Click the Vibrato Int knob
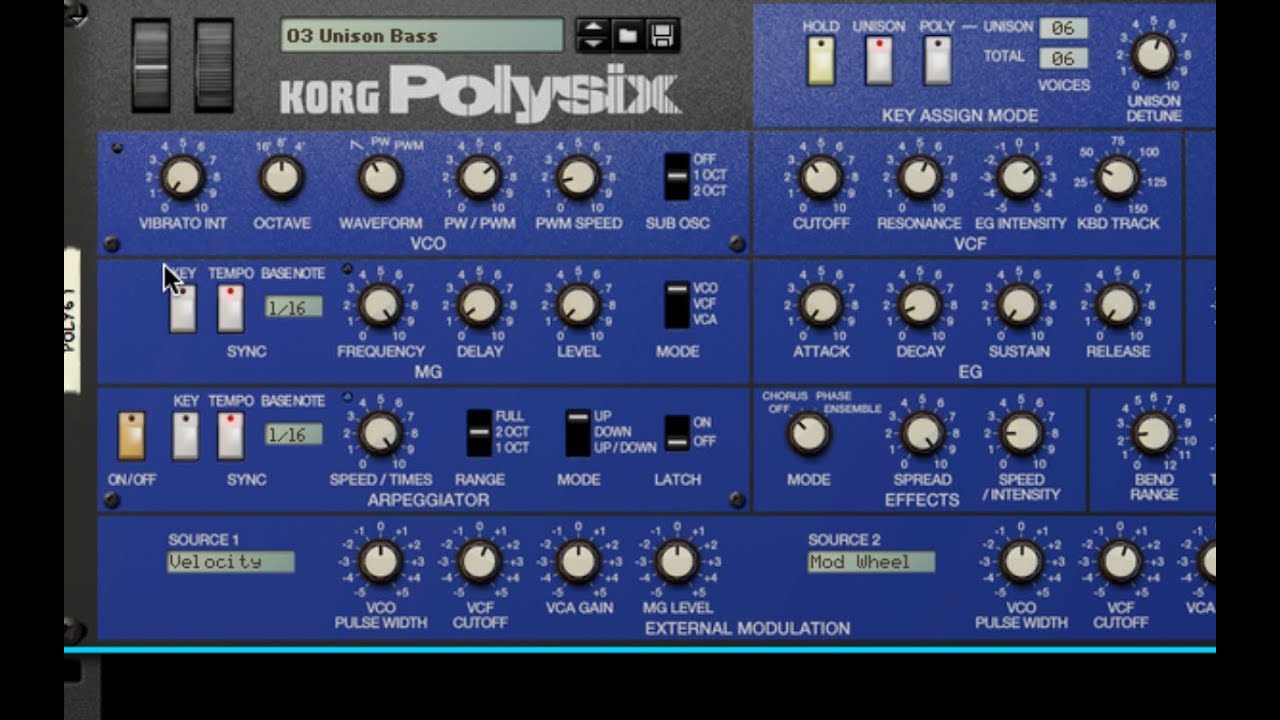 click(x=183, y=177)
